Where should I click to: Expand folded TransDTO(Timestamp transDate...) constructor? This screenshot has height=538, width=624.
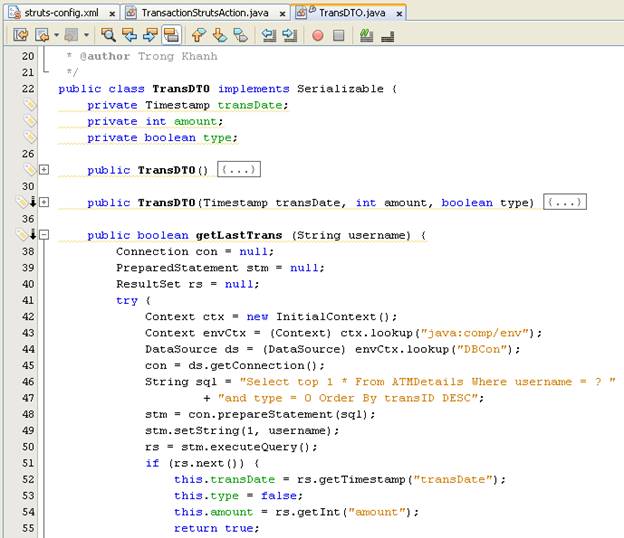(44, 202)
